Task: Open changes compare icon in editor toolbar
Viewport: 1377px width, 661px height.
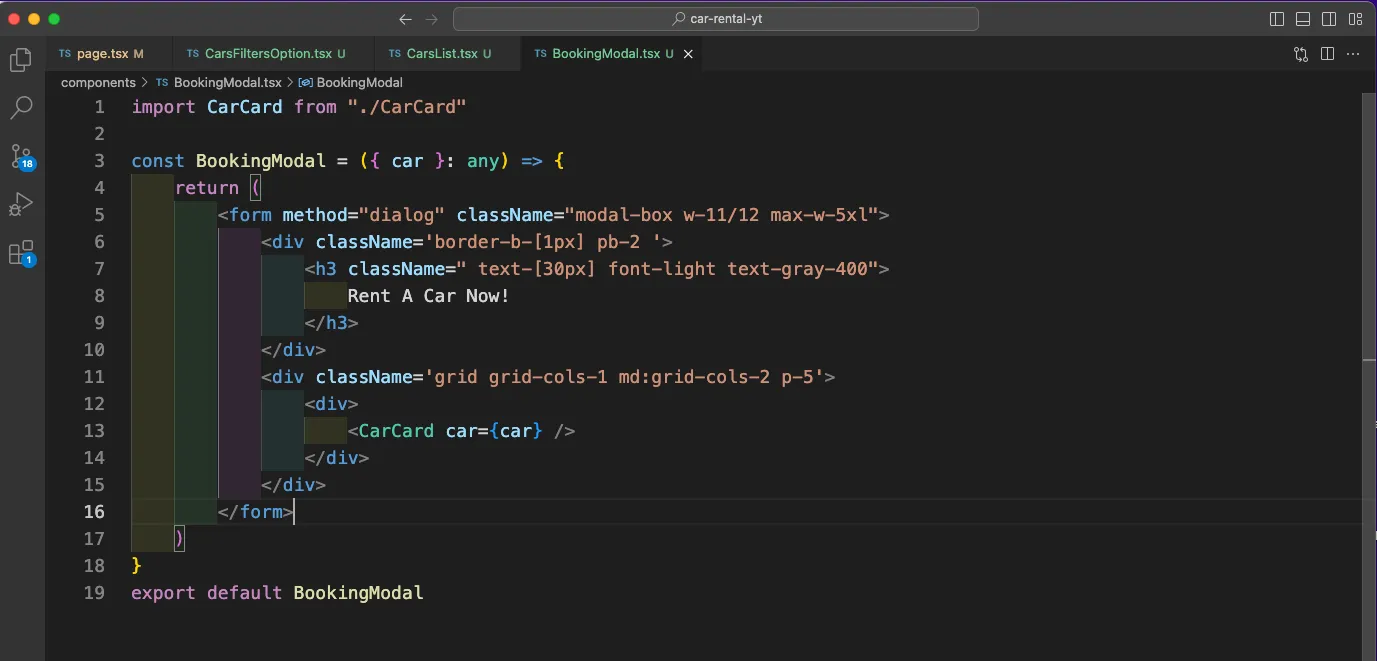Action: 1301,54
